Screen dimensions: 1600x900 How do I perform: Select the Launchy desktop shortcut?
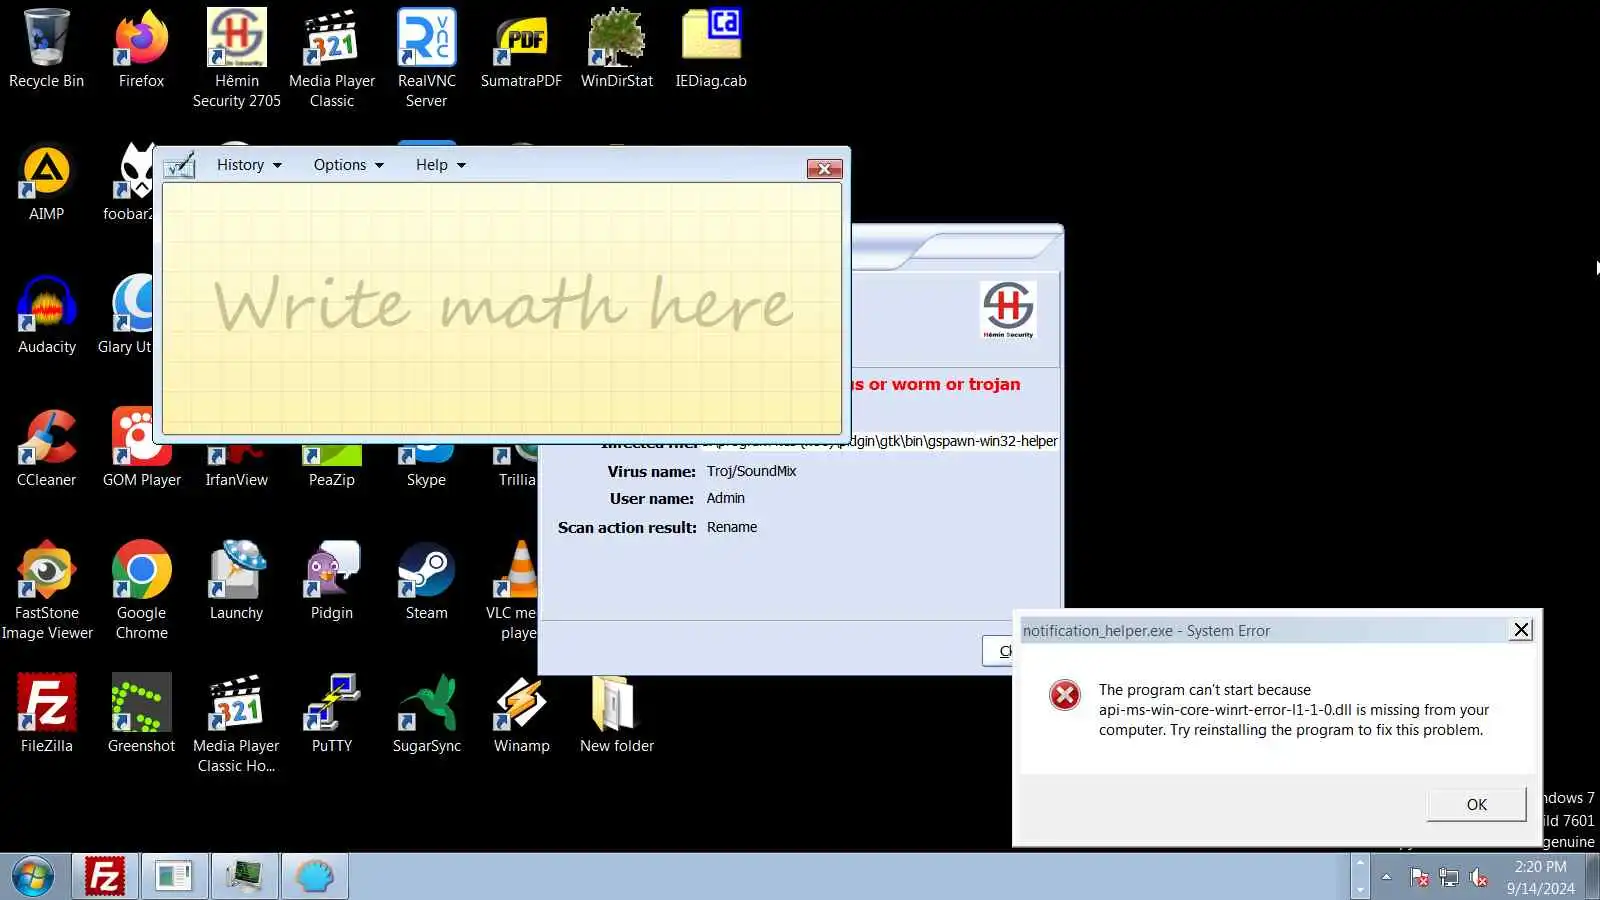237,581
